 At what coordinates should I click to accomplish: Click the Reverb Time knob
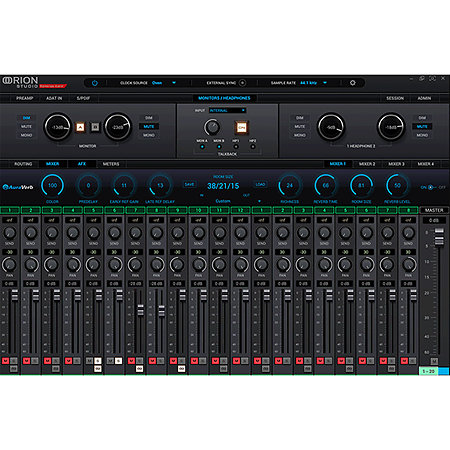(326, 185)
